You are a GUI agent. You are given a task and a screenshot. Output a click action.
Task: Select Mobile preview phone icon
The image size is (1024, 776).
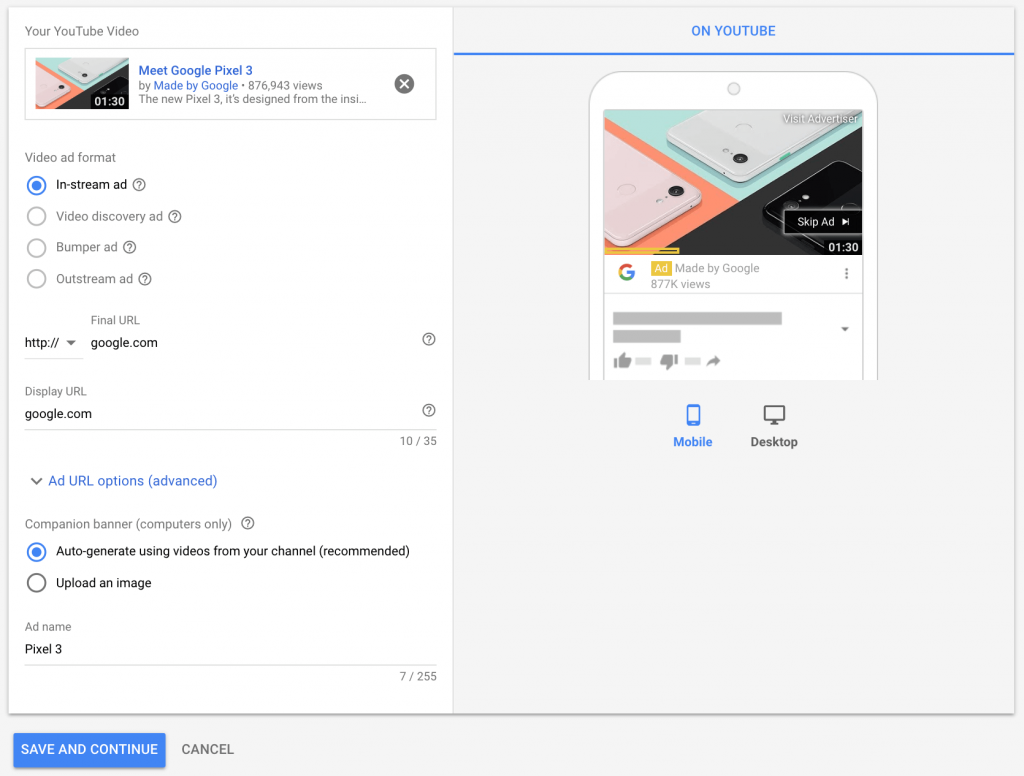(693, 415)
